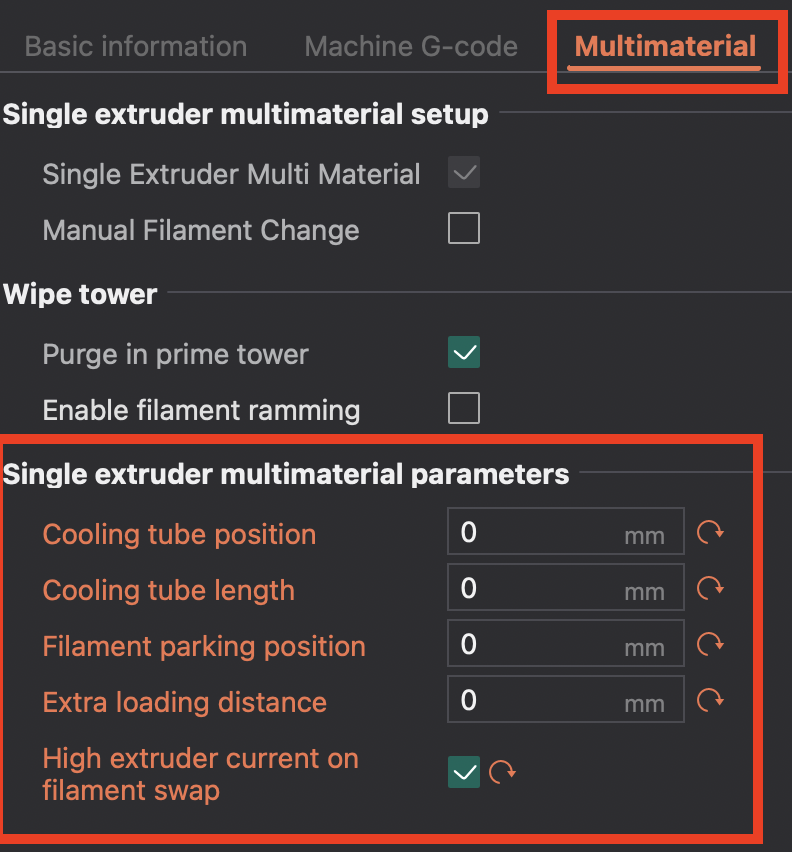Image resolution: width=792 pixels, height=852 pixels.
Task: Reset Extra loading distance value
Action: (x=710, y=700)
